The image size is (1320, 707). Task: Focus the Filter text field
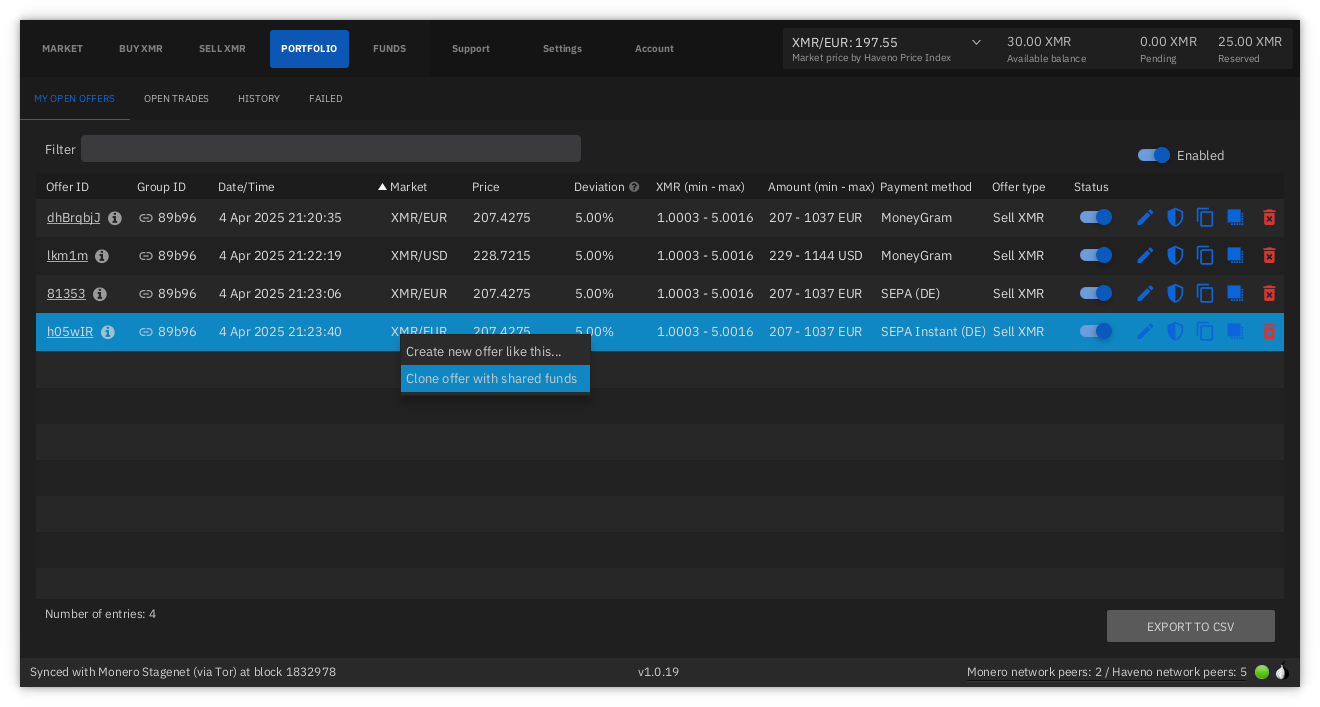coord(331,149)
